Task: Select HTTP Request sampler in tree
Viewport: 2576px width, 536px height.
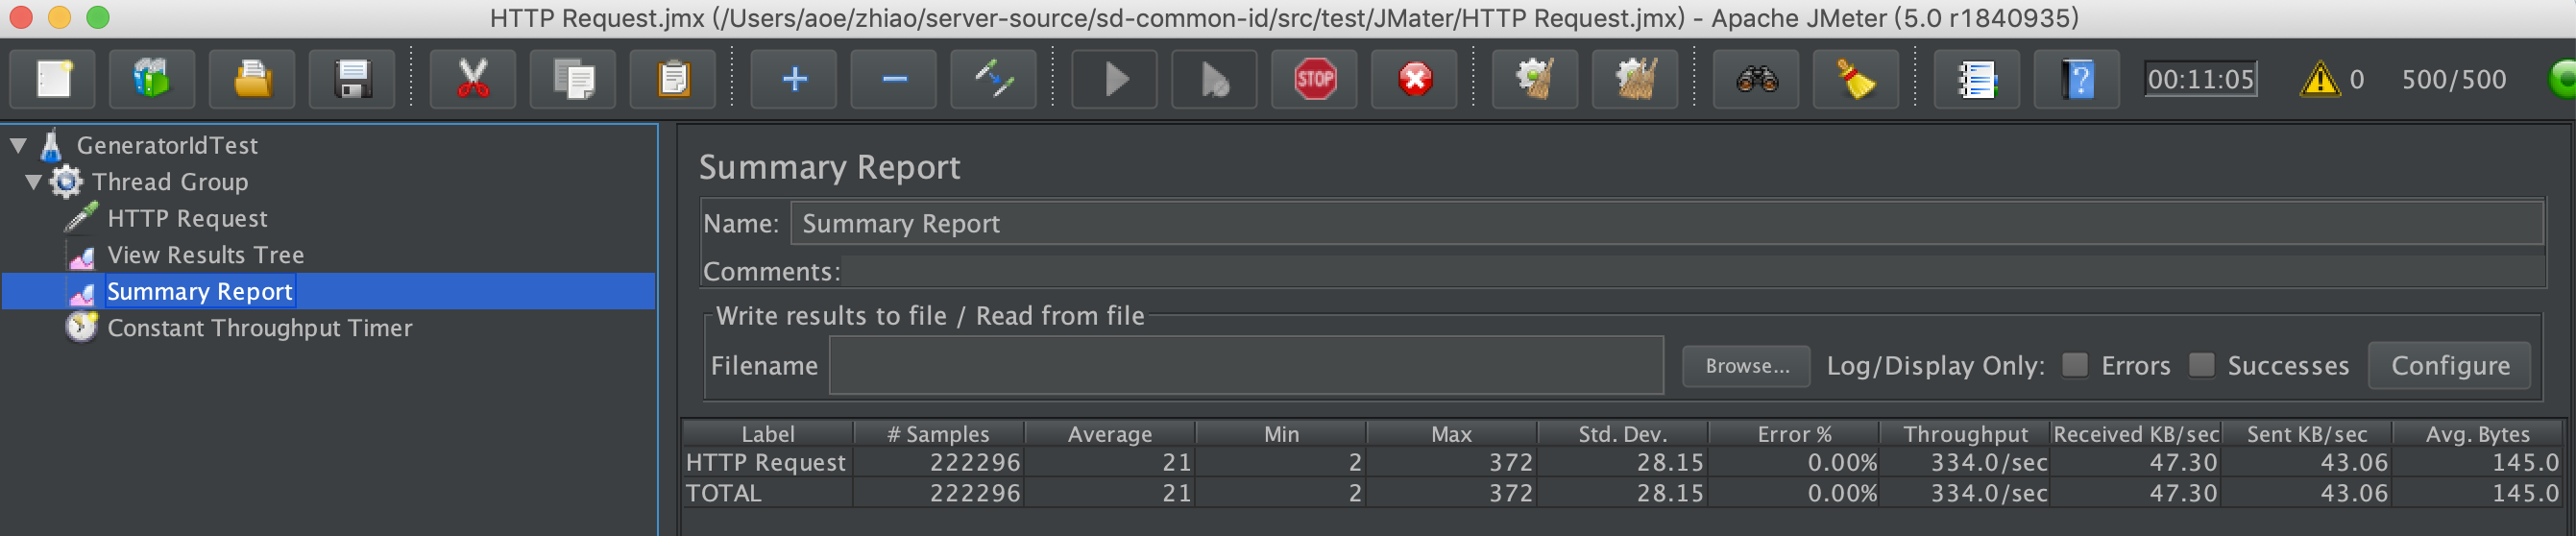Action: [x=187, y=218]
